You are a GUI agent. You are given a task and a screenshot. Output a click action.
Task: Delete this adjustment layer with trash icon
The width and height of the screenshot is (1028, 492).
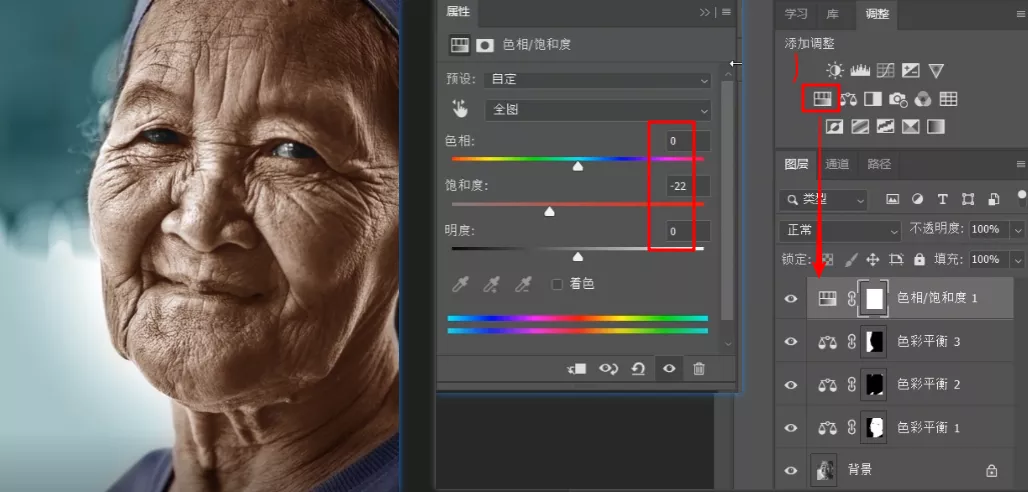point(699,369)
